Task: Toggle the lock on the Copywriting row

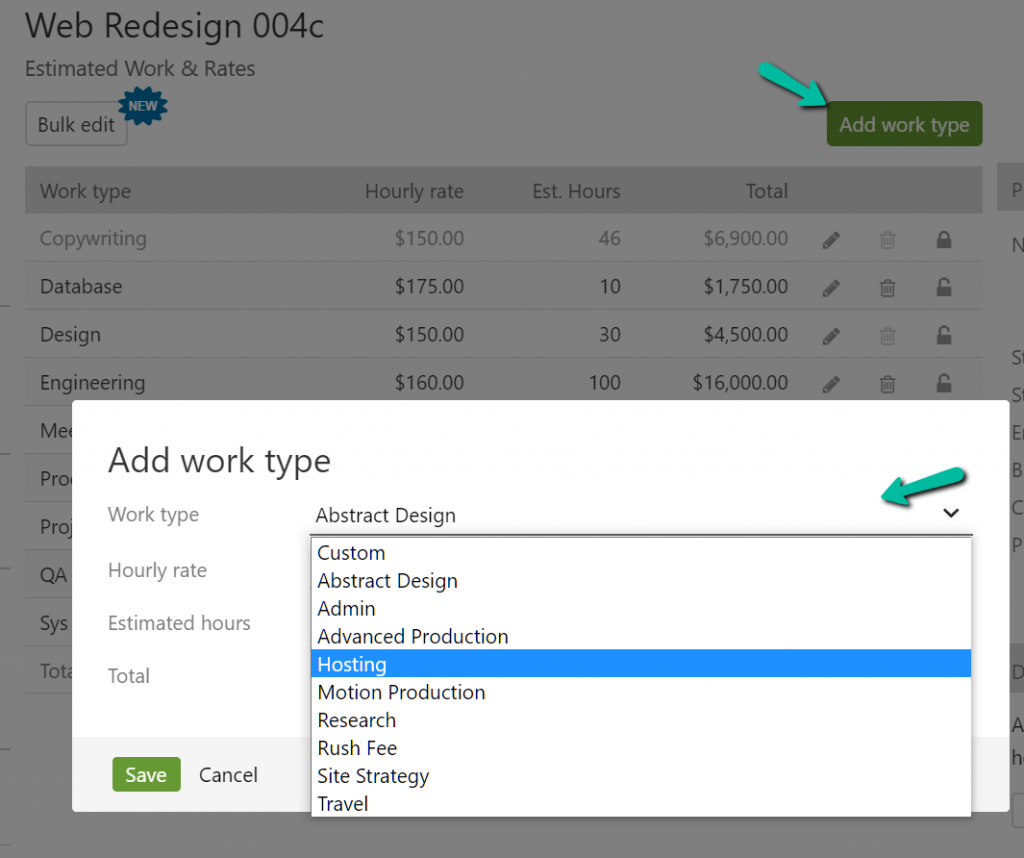Action: pyautogui.click(x=943, y=239)
